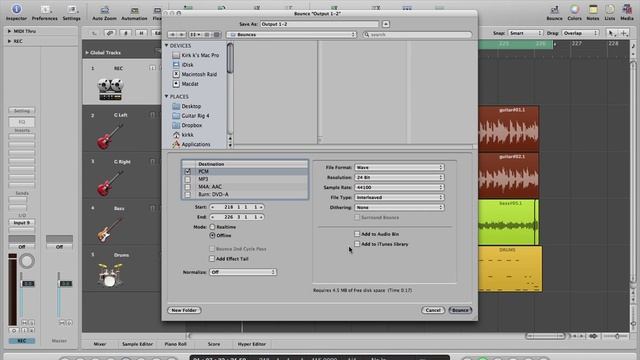Enable the MP3 destination checkbox

(188, 179)
